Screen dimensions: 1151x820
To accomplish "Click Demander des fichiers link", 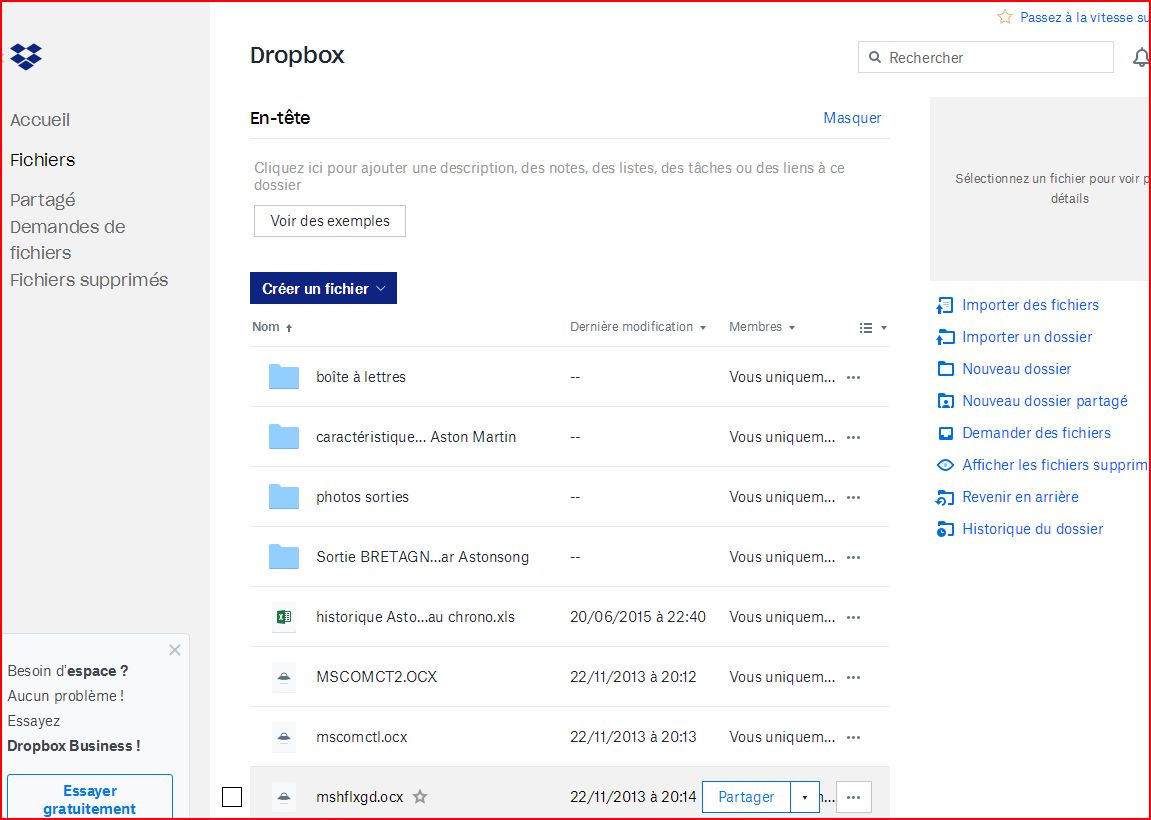I will click(x=1036, y=433).
